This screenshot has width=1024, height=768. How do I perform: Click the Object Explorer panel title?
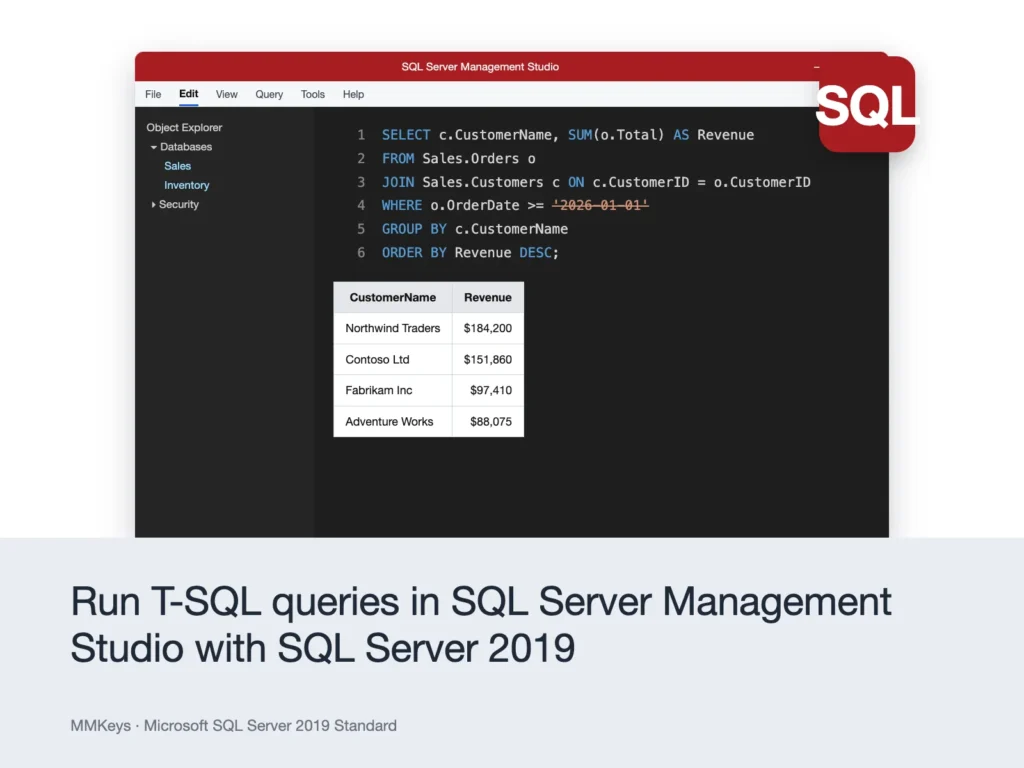click(x=184, y=127)
